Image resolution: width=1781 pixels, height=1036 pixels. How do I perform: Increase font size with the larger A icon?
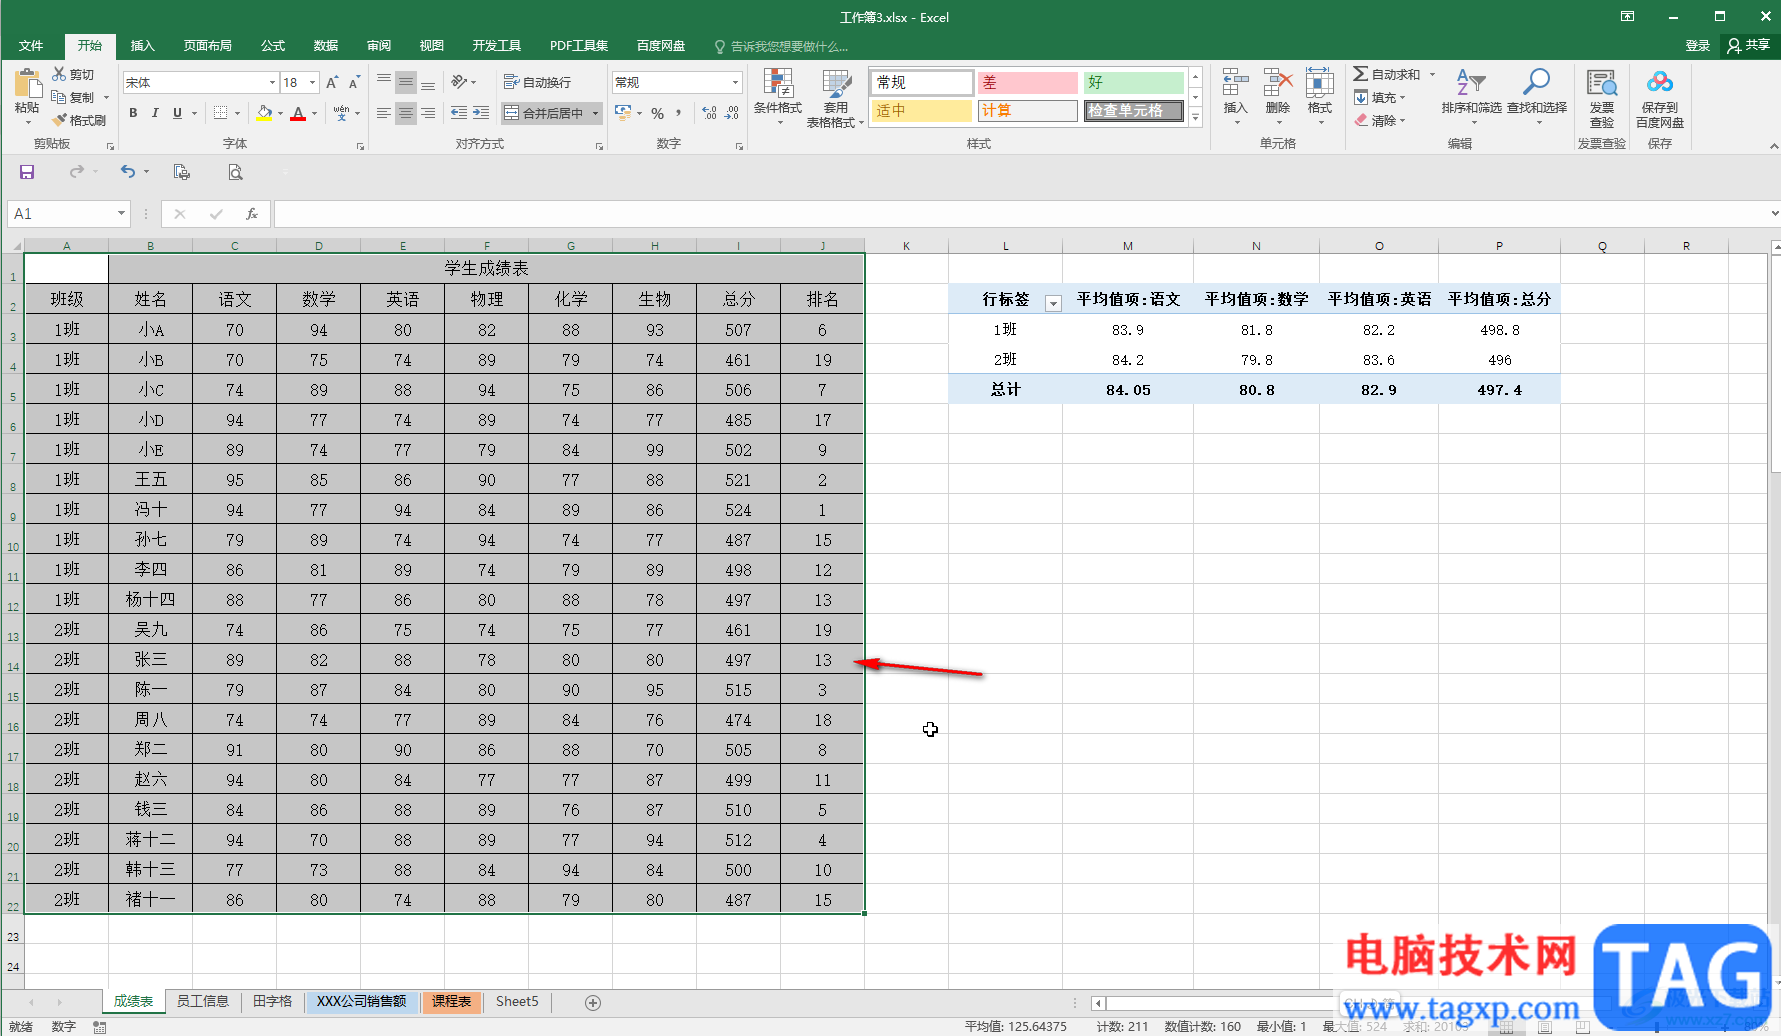332,82
